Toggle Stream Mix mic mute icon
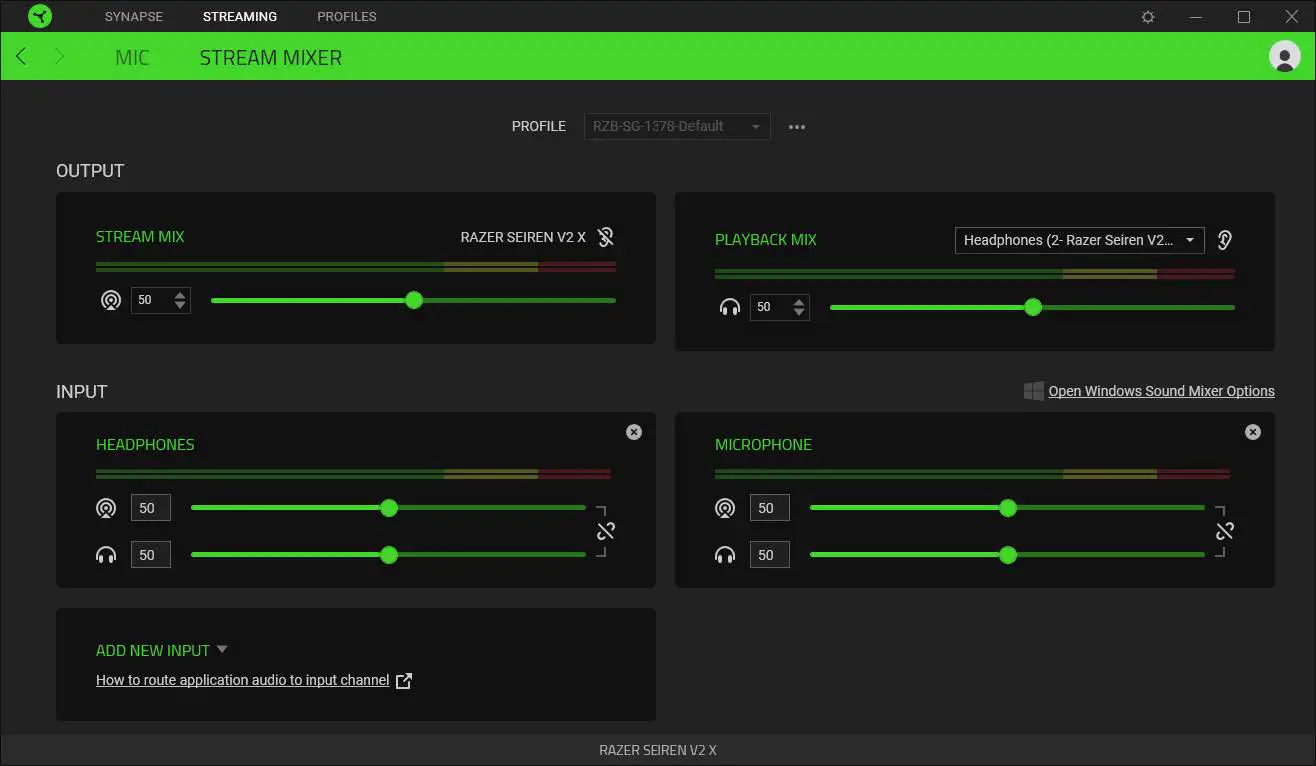1316x766 pixels. point(605,237)
